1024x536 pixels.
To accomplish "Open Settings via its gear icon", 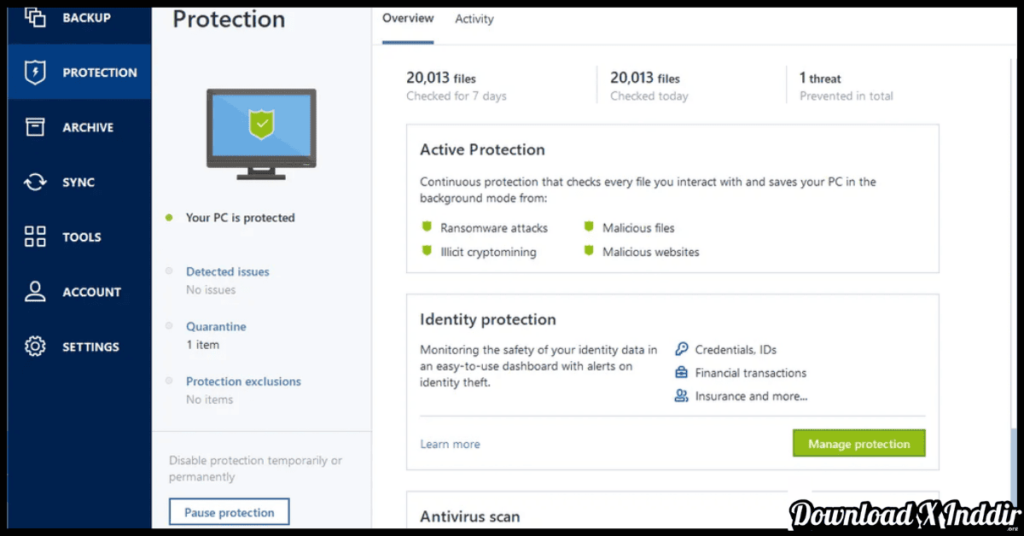I will [35, 346].
